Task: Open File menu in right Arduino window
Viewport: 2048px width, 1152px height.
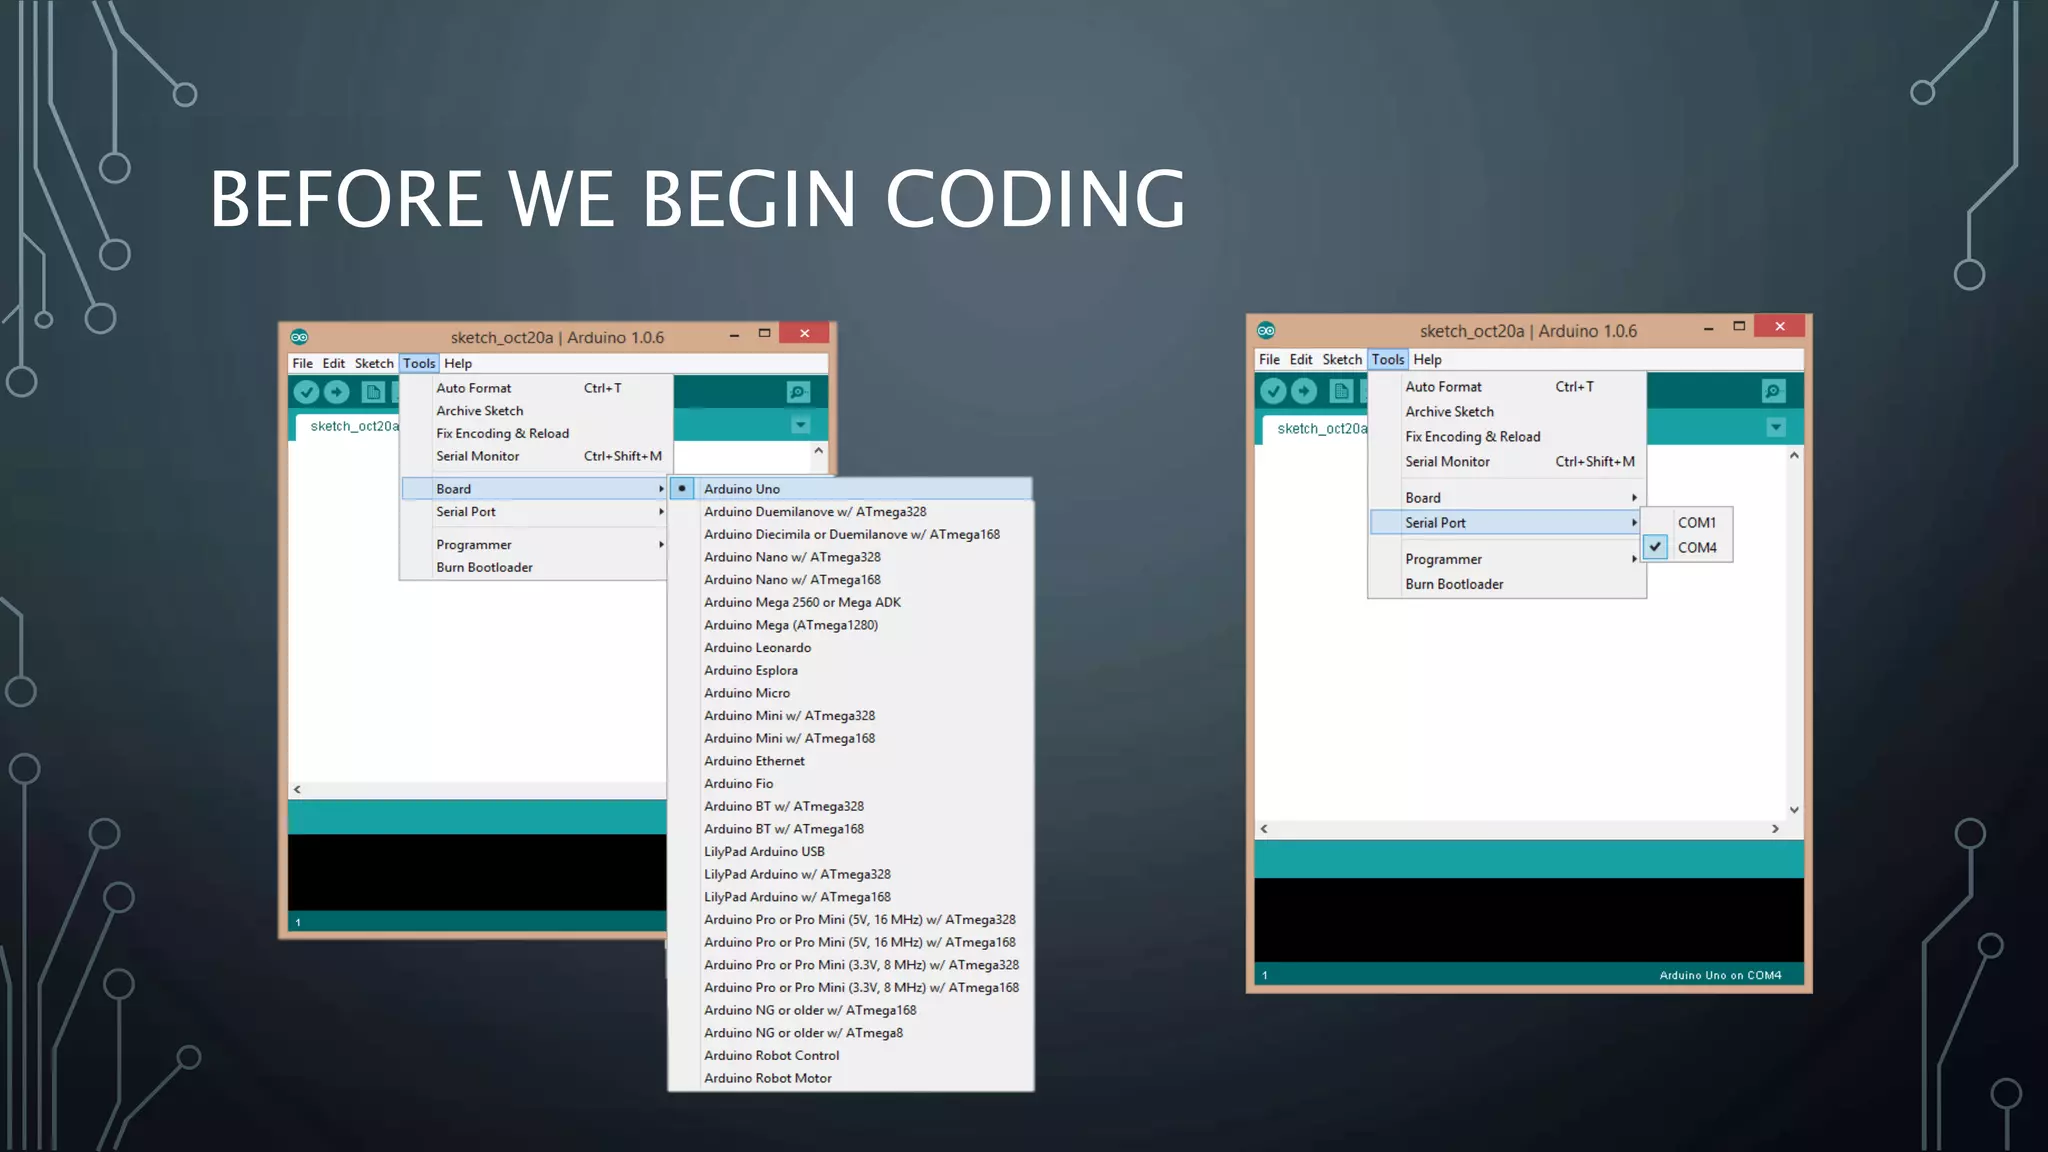Action: click(x=1269, y=360)
